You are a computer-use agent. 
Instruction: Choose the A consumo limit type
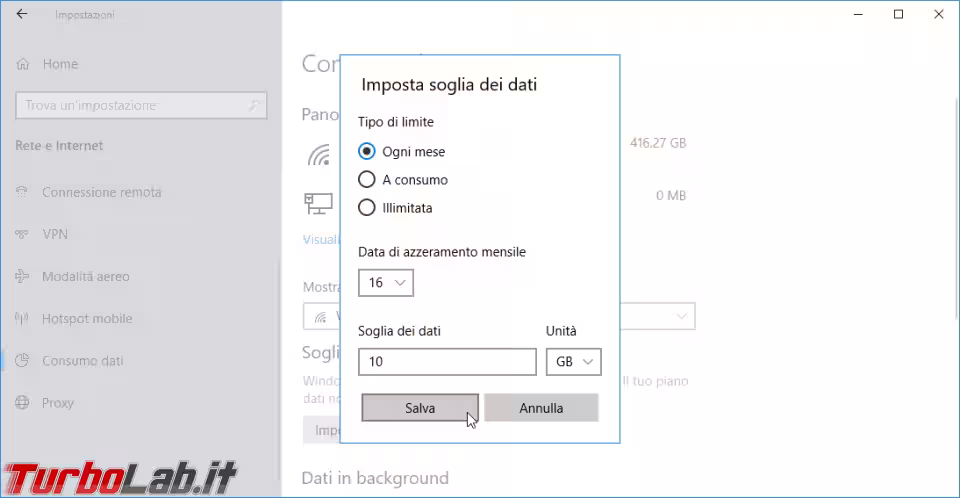[x=366, y=179]
